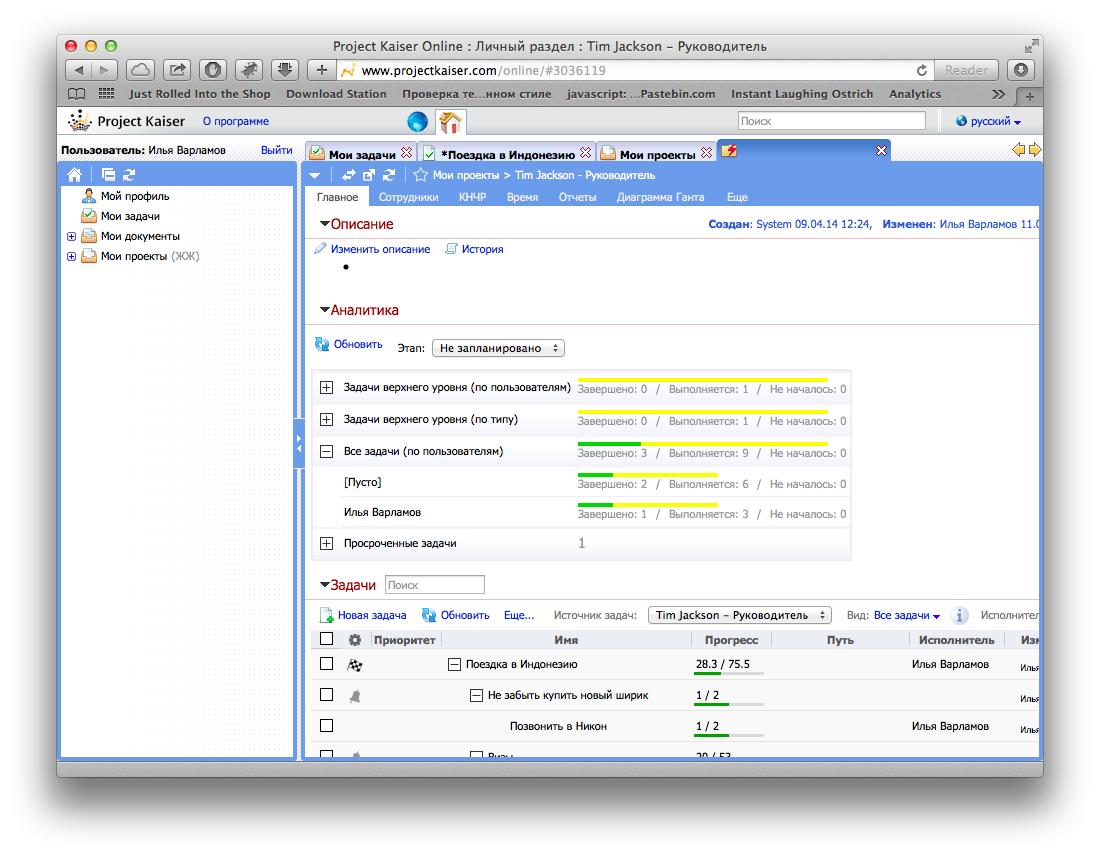Show the Safari bookmarks book icon
Image resolution: width=1100 pixels, height=856 pixels.
click(76, 94)
